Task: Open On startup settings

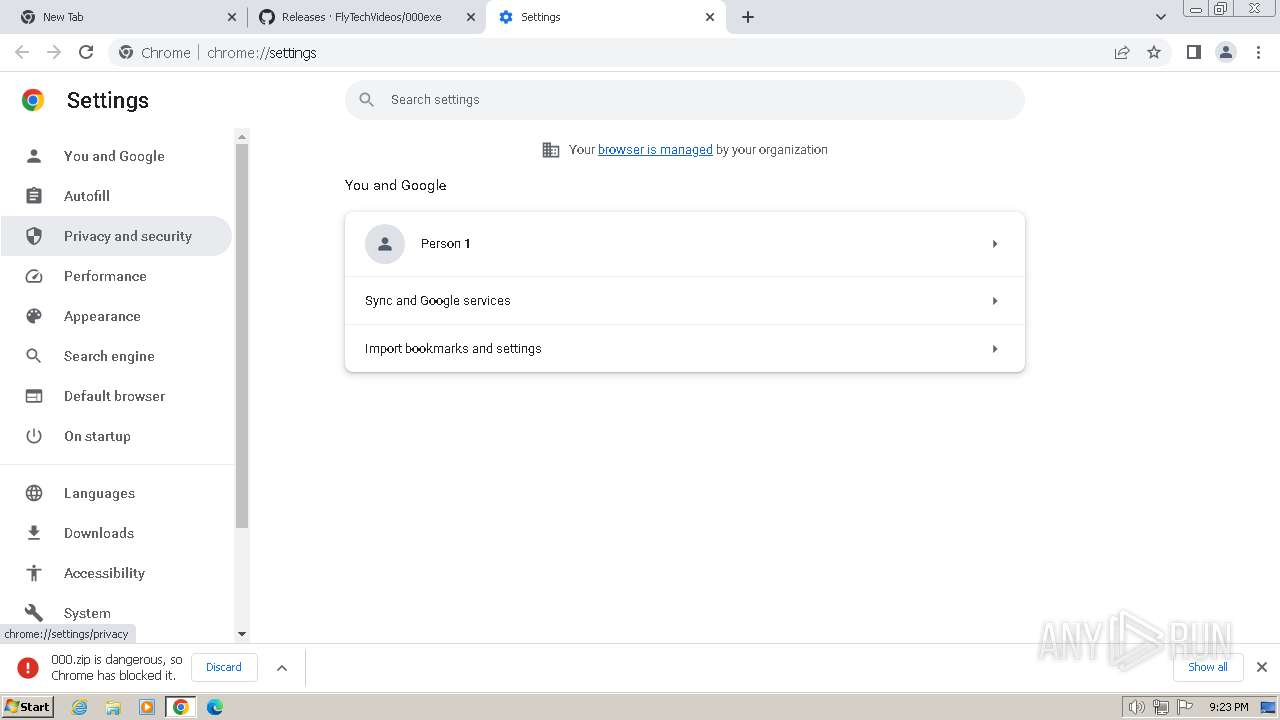Action: pyautogui.click(x=116, y=436)
